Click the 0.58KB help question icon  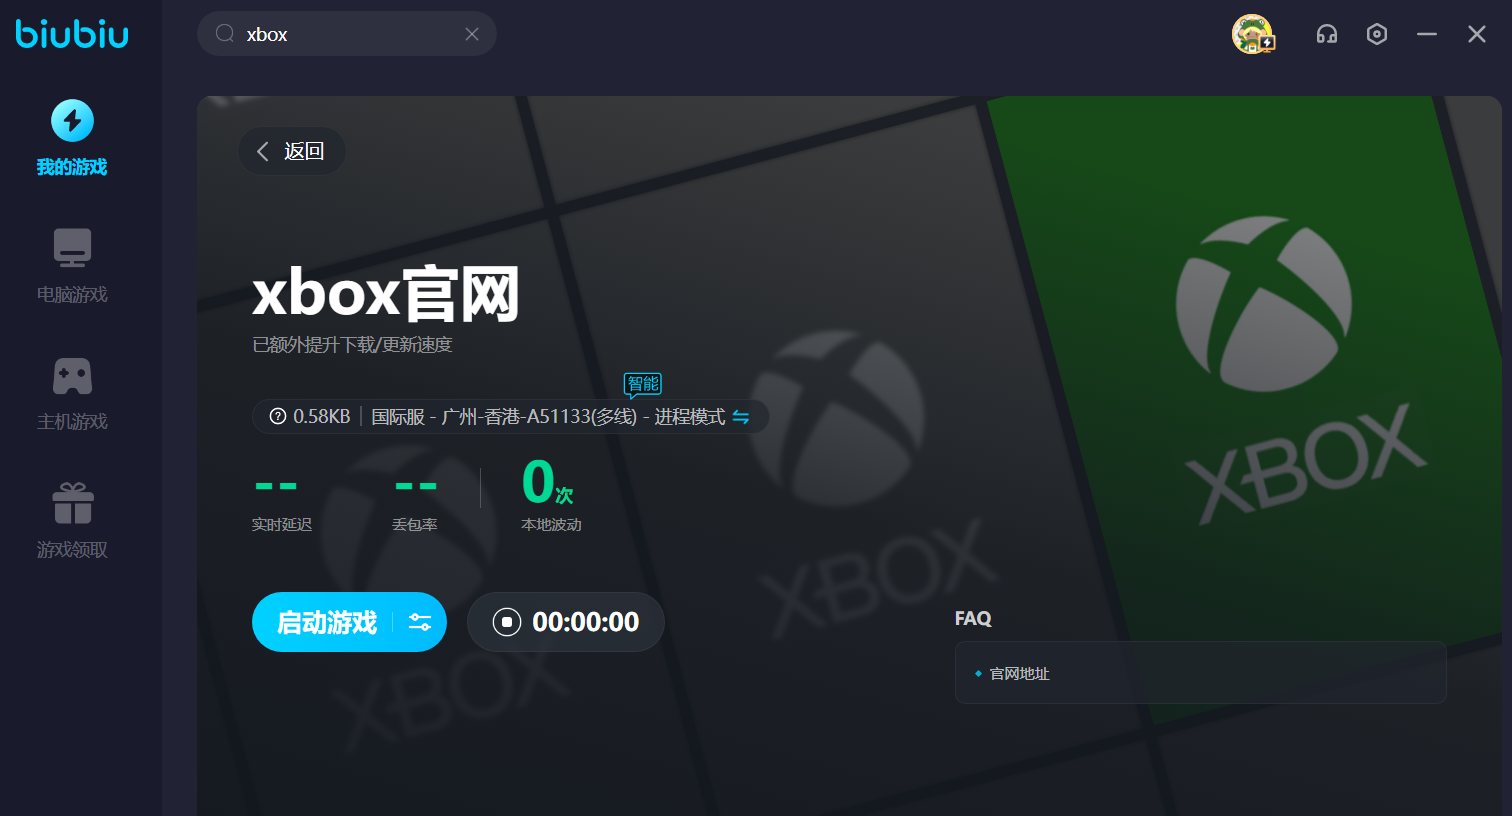click(x=278, y=417)
